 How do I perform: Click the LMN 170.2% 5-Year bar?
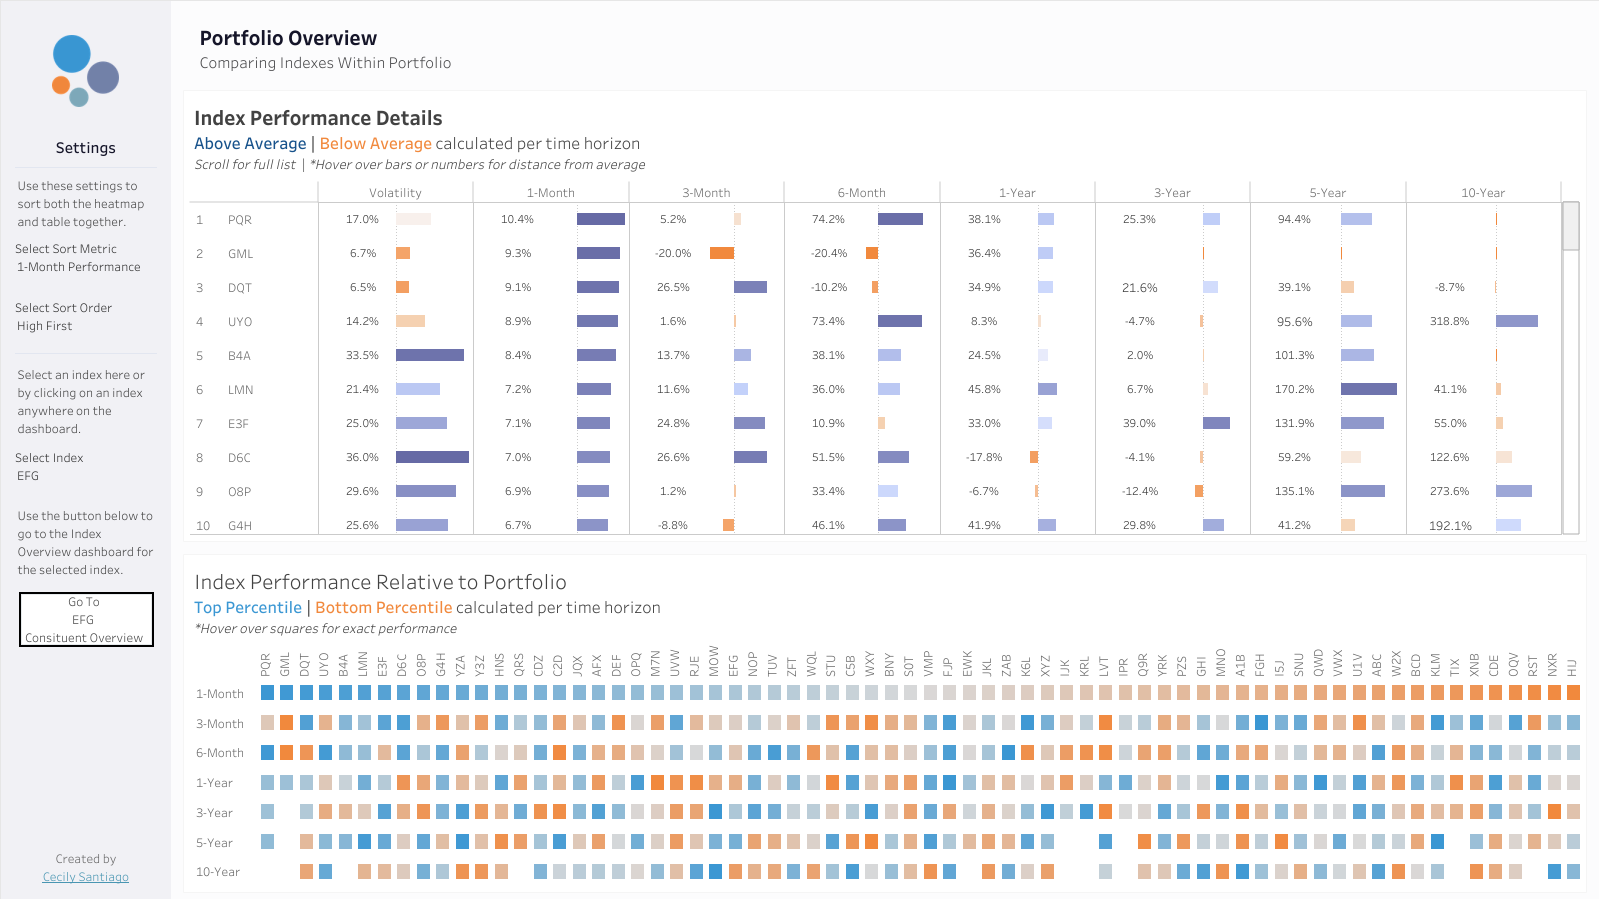point(1369,389)
